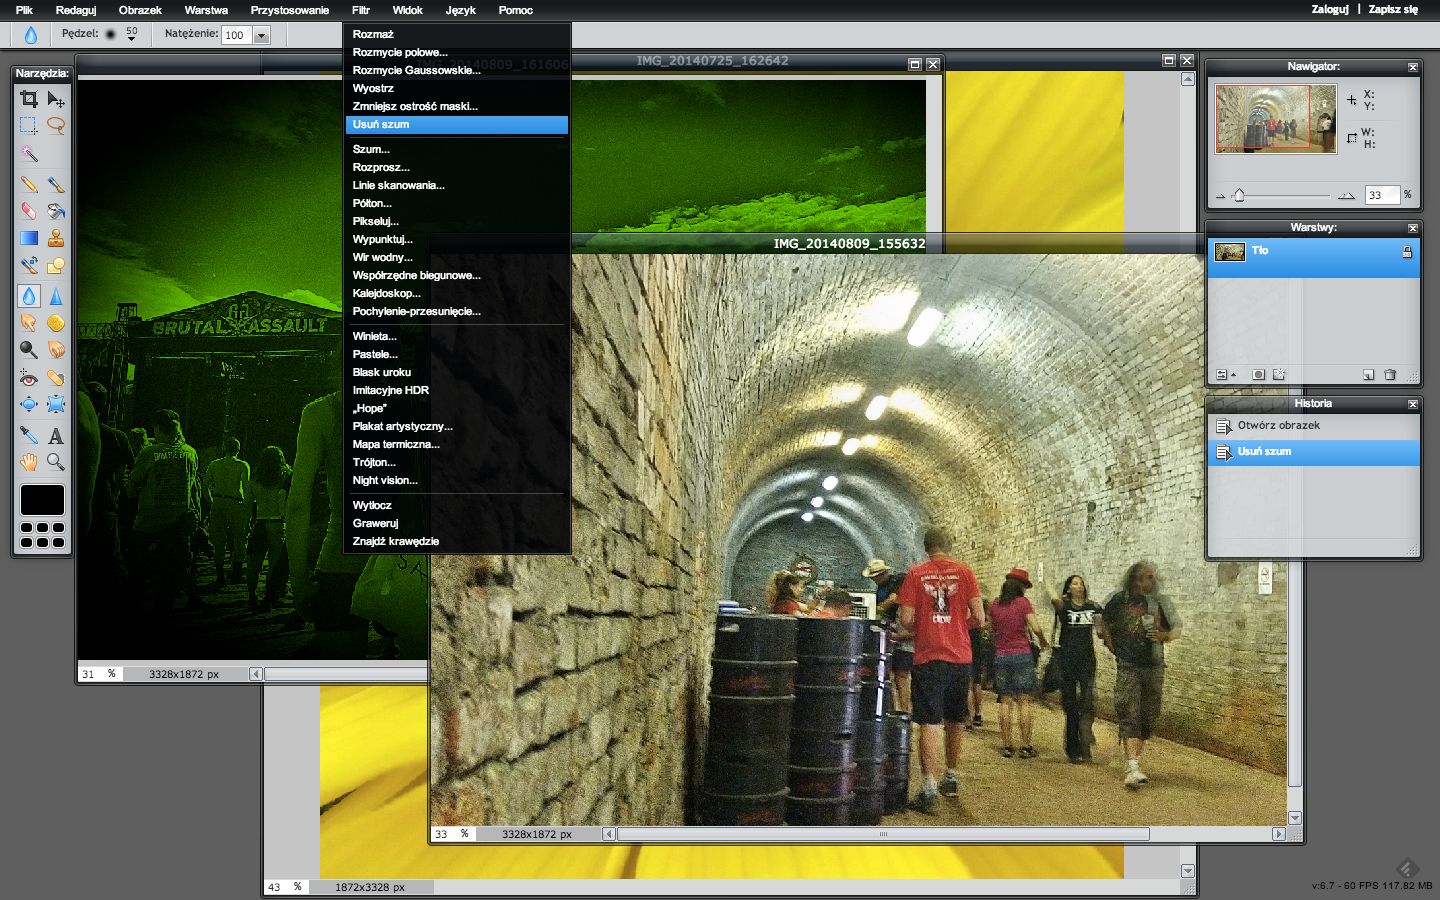Select the Sharpen cone tool

(56, 296)
